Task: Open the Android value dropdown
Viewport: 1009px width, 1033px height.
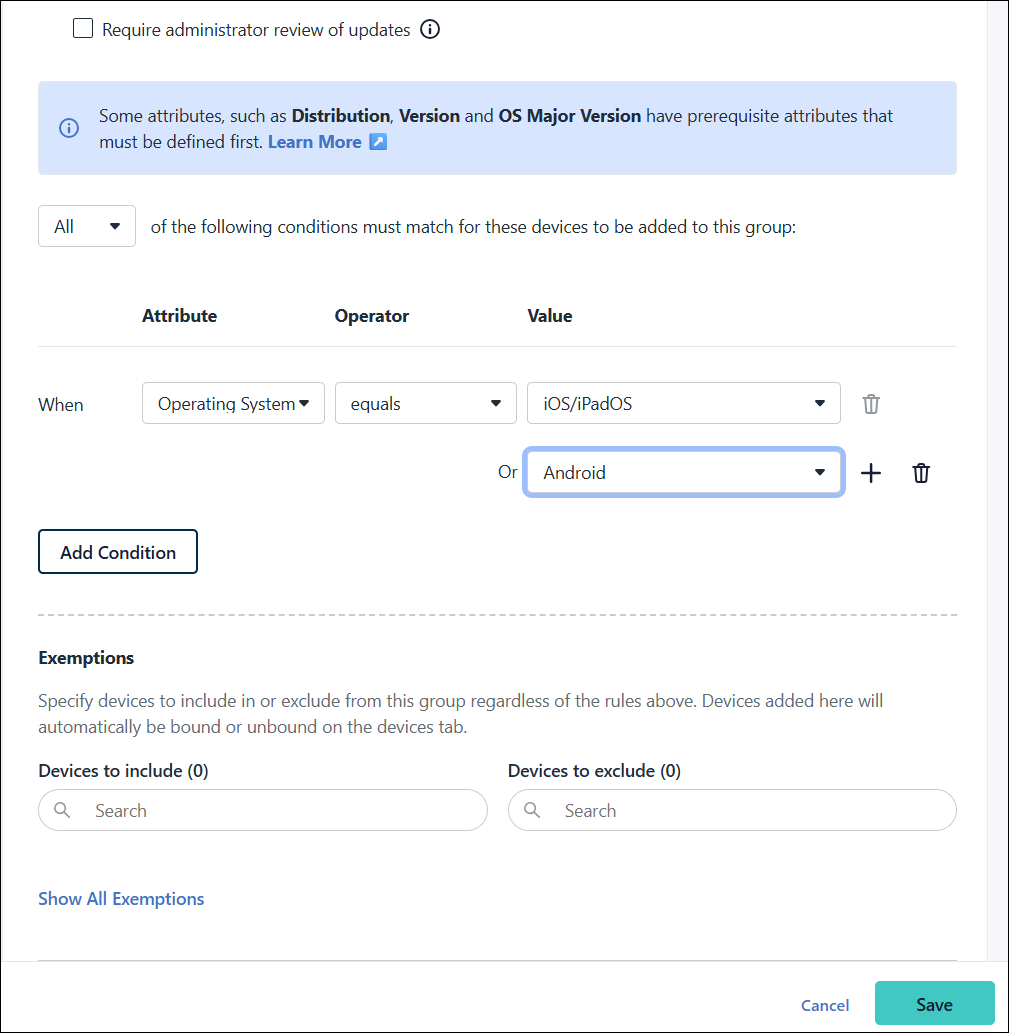Action: tap(683, 472)
